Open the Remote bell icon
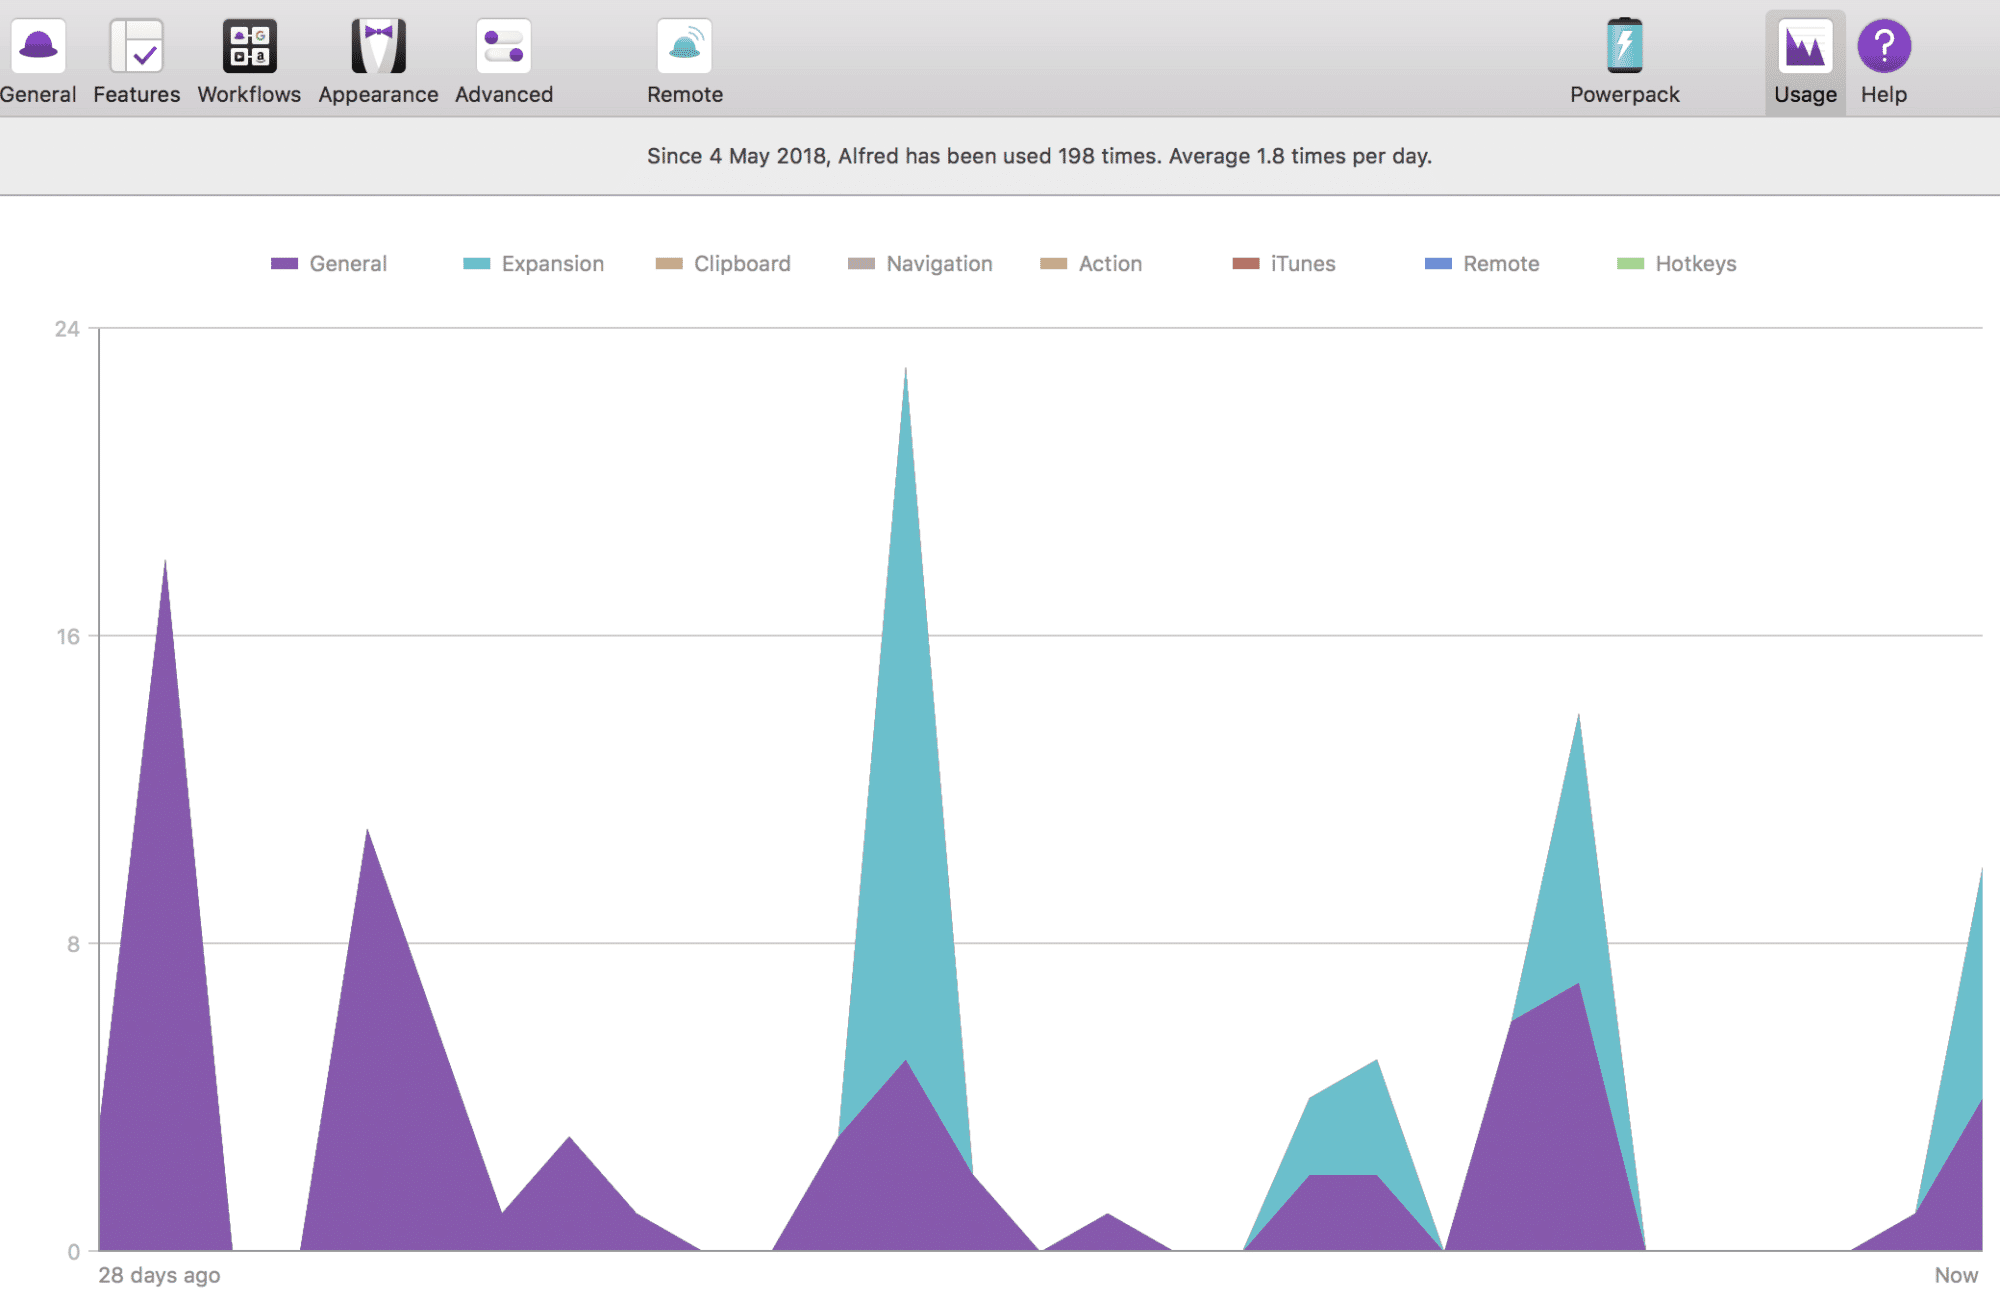This screenshot has height=1300, width=2000. (x=685, y=46)
